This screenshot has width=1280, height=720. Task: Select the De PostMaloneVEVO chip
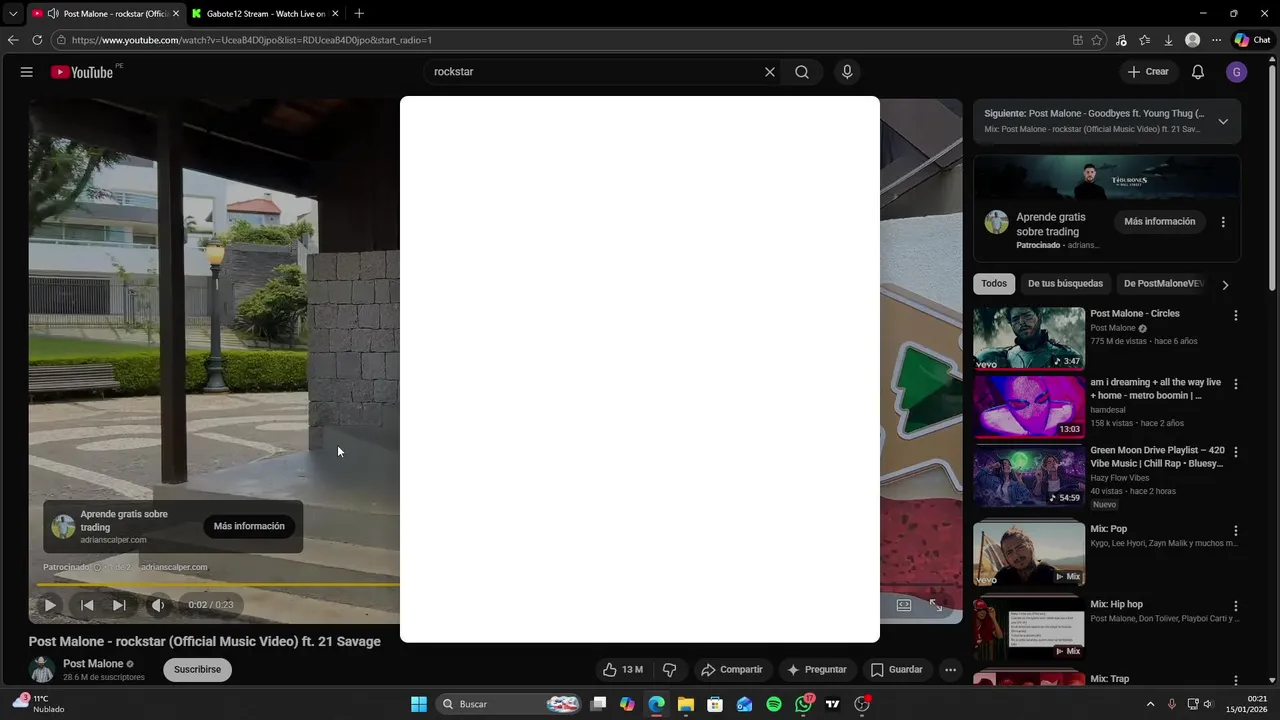pyautogui.click(x=1163, y=284)
